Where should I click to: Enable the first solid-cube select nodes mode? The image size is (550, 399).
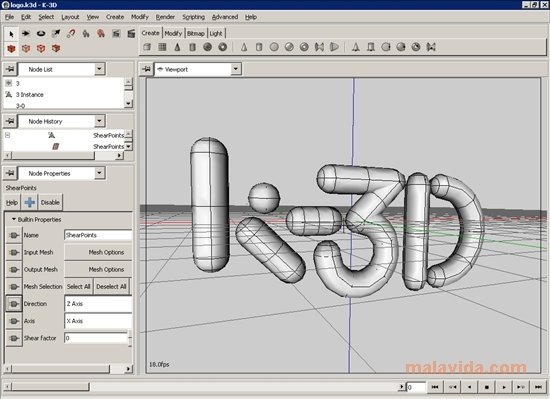(x=11, y=48)
